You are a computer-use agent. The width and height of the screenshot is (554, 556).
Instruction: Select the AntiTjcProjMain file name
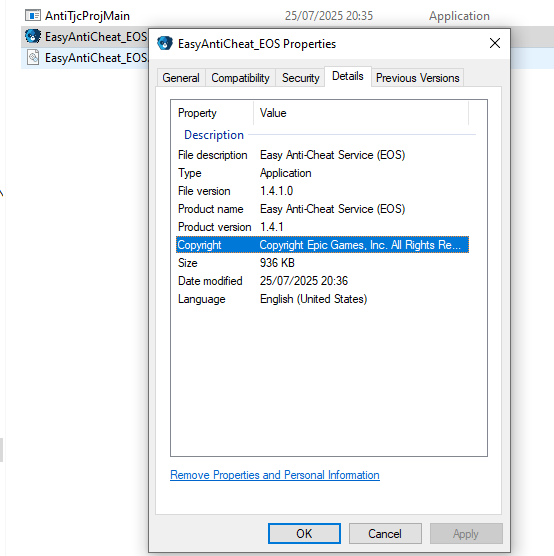click(87, 16)
